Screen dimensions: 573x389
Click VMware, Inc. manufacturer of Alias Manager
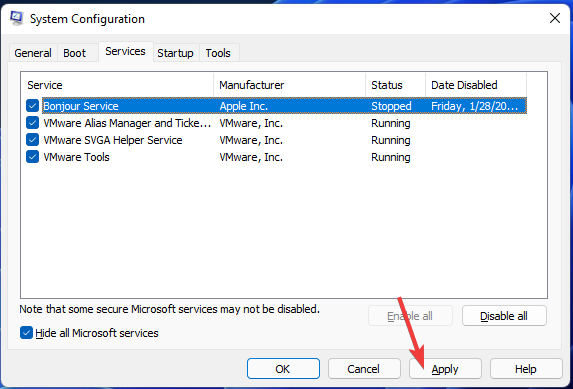[x=251, y=123]
